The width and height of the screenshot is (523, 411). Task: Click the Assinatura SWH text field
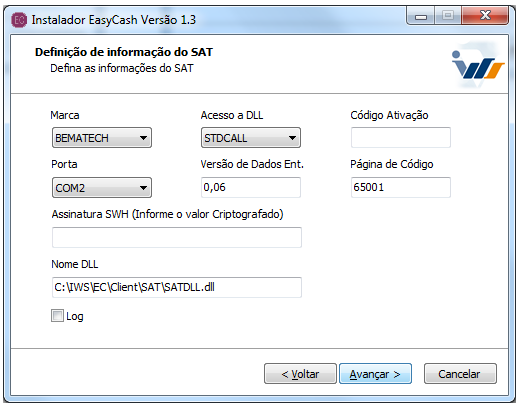(177, 238)
